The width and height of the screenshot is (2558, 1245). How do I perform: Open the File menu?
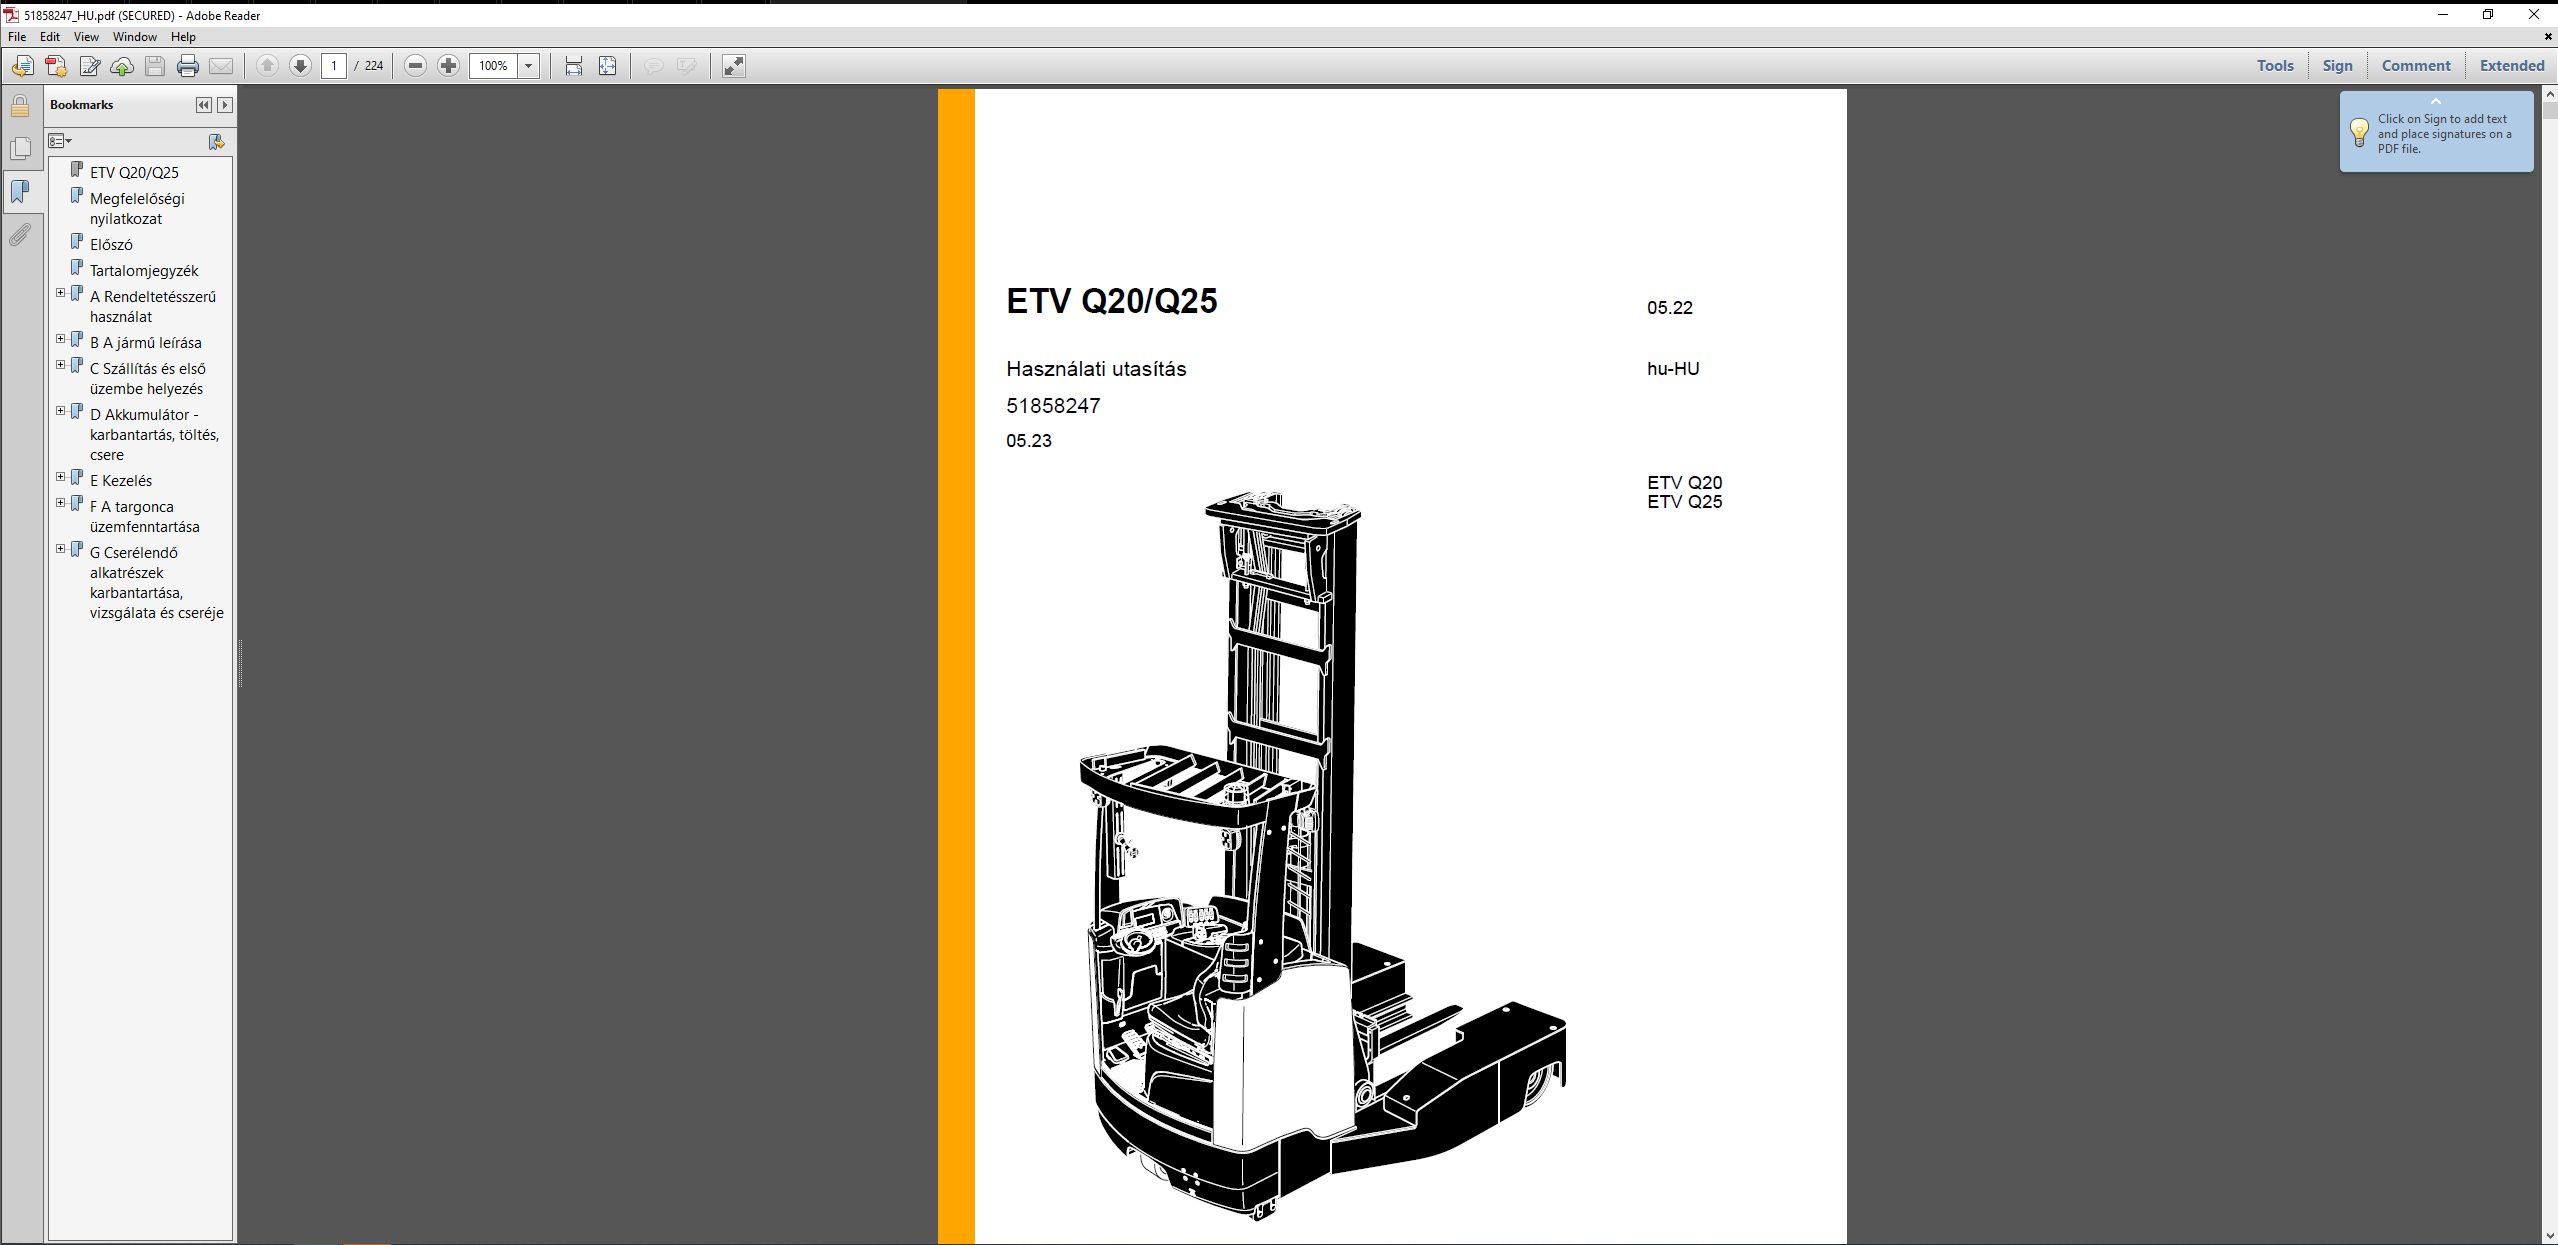(17, 37)
